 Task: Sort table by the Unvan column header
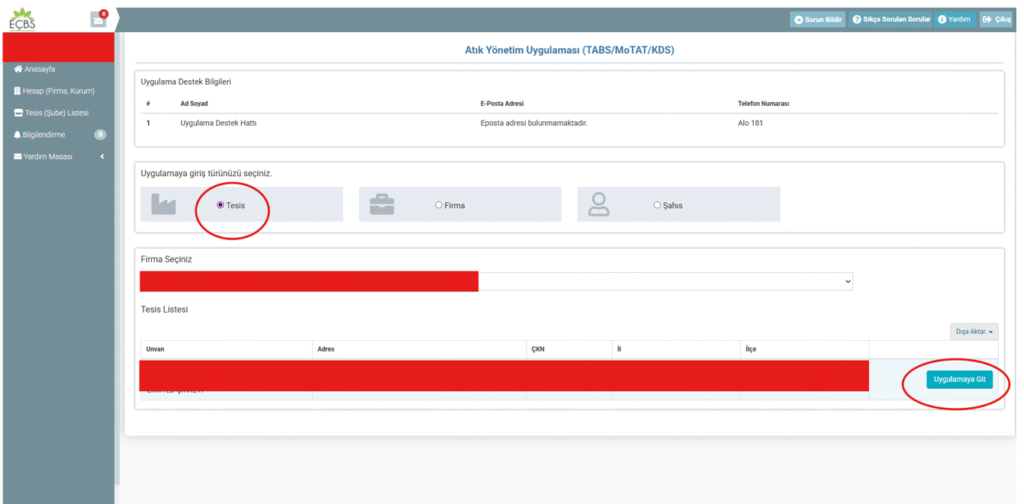pyautogui.click(x=156, y=350)
